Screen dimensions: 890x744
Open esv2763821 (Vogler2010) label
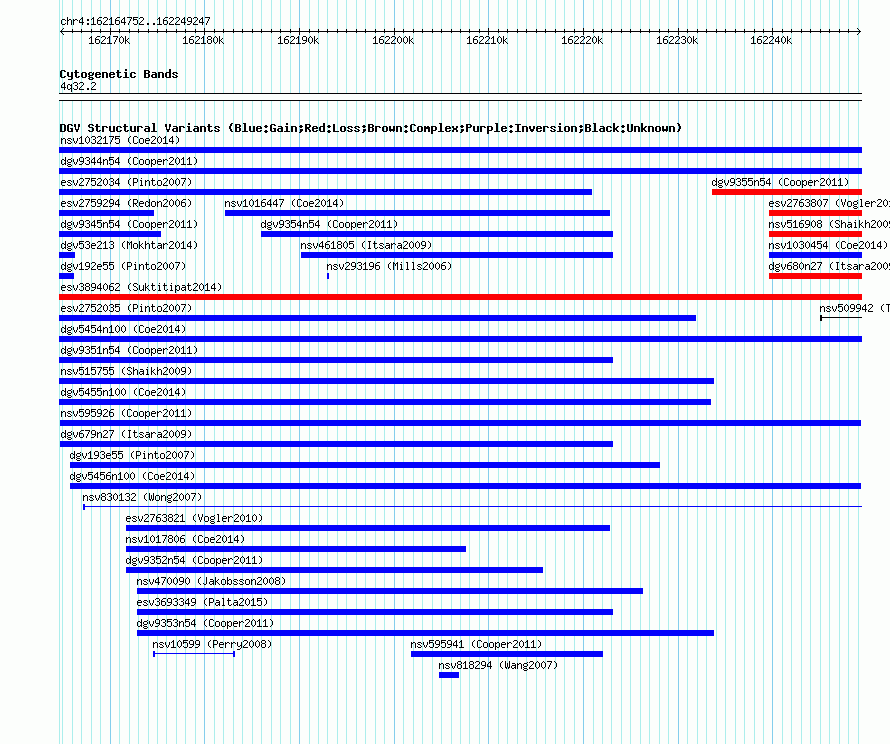[x=194, y=518]
